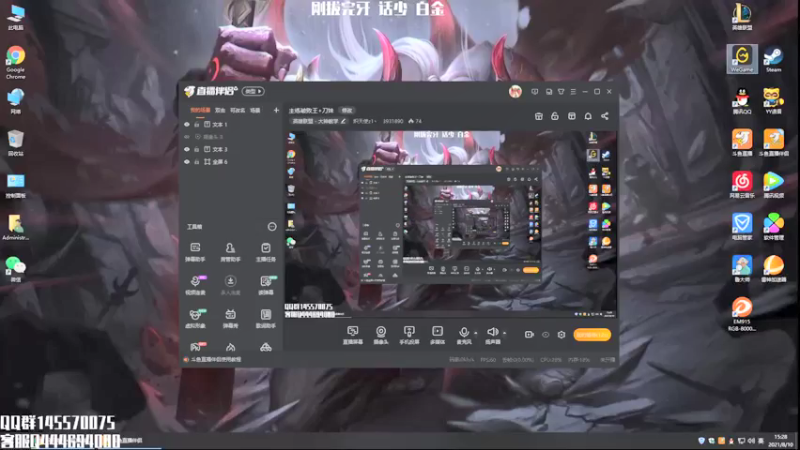The width and height of the screenshot is (800, 450).
Task: Hide the 全屏 6 layer with its eye
Action: [x=187, y=162]
